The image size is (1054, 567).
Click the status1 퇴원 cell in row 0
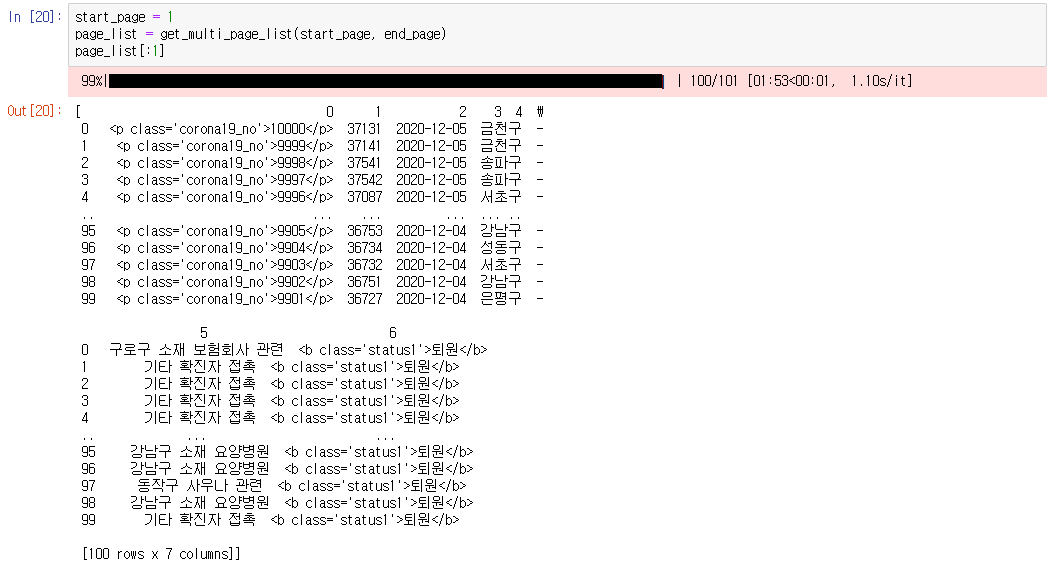[x=393, y=350]
